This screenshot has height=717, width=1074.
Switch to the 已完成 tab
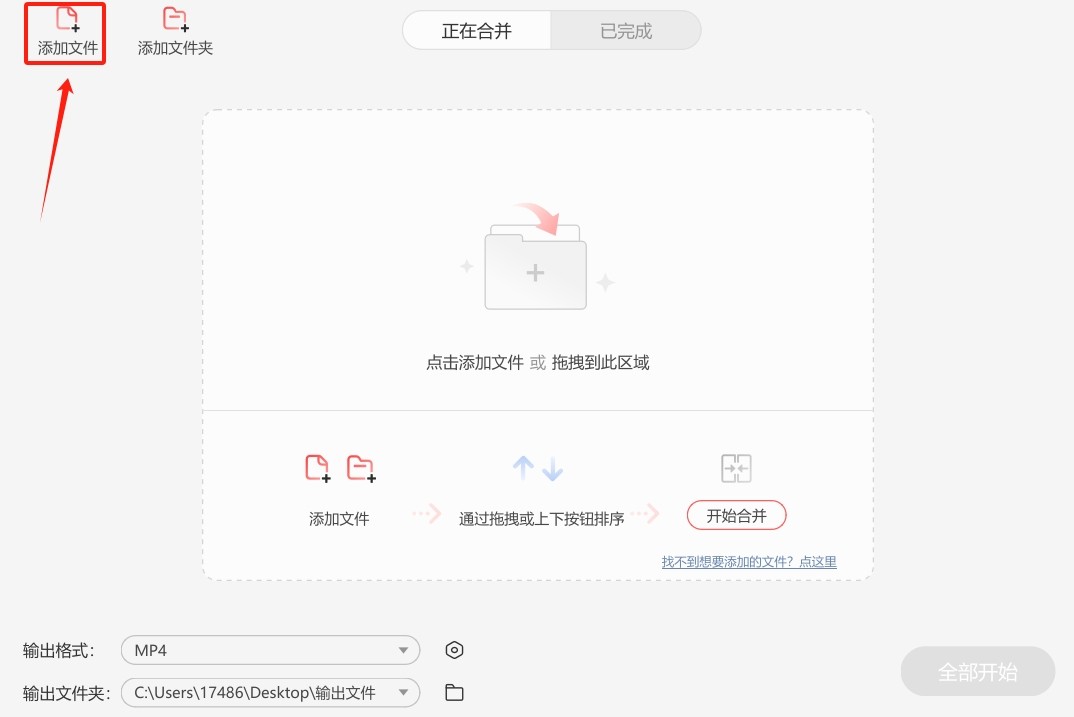tap(626, 31)
